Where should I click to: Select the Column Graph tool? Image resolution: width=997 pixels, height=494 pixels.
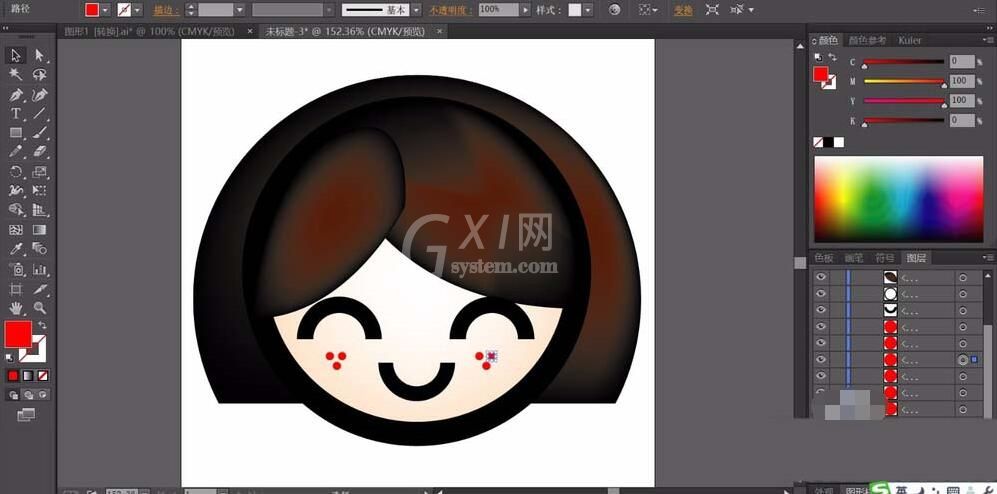[x=39, y=270]
